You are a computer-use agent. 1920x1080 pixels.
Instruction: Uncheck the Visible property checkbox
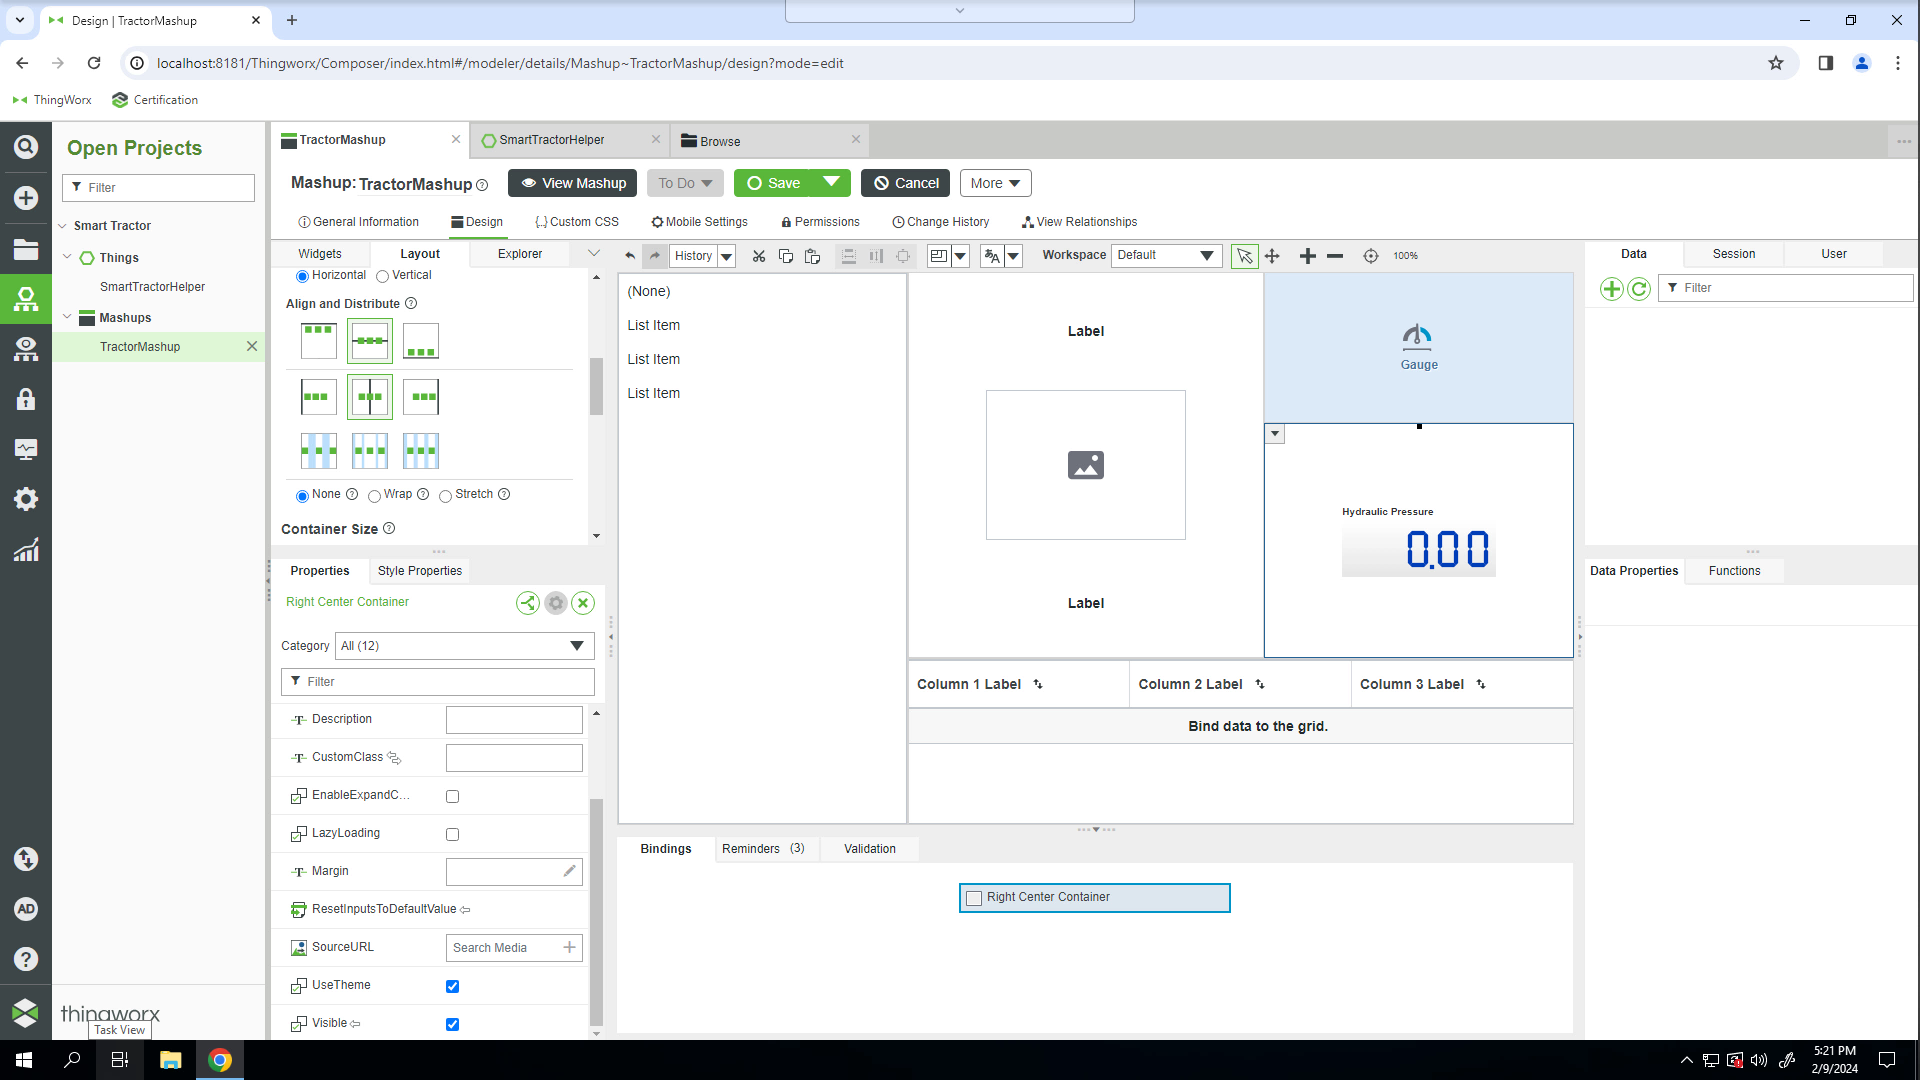click(452, 1025)
